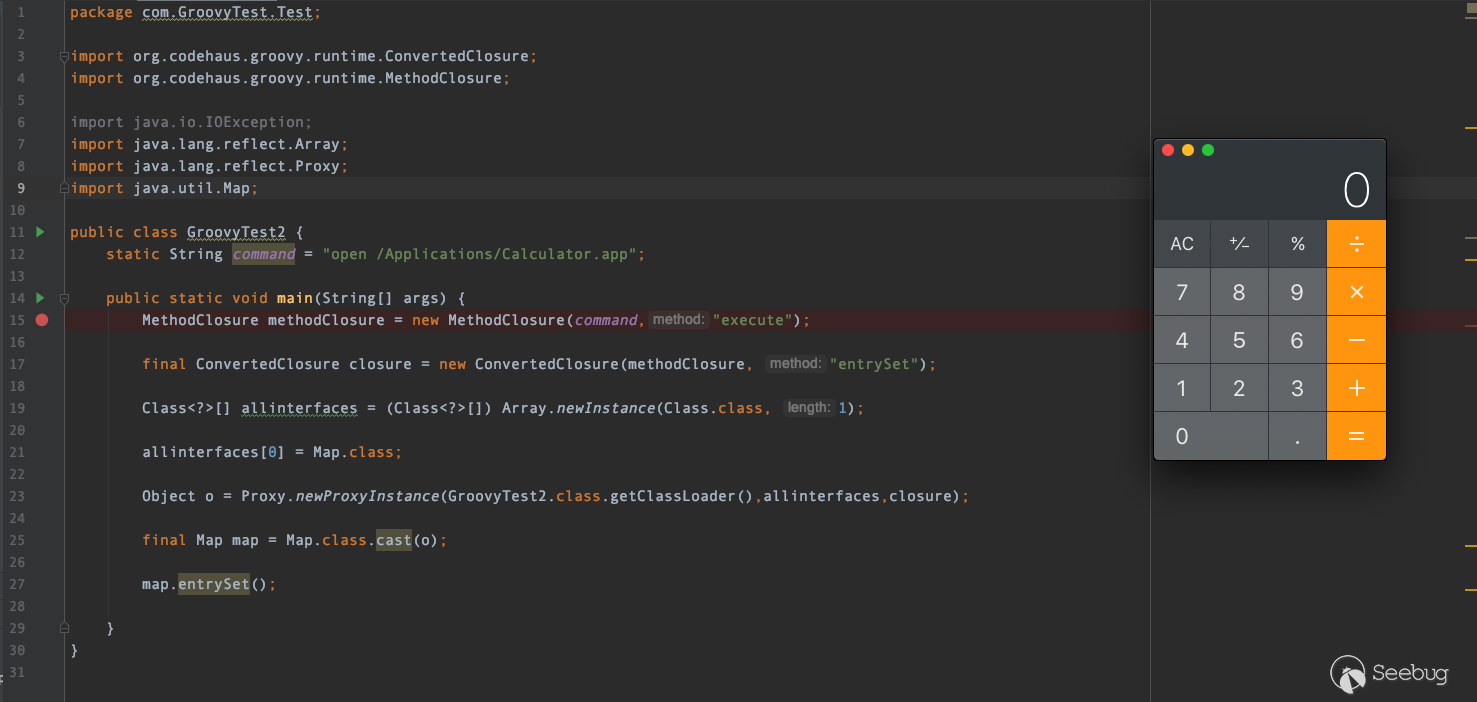Click the class name GroovyTest2 on line 11
The width and height of the screenshot is (1477, 702).
pos(236,232)
